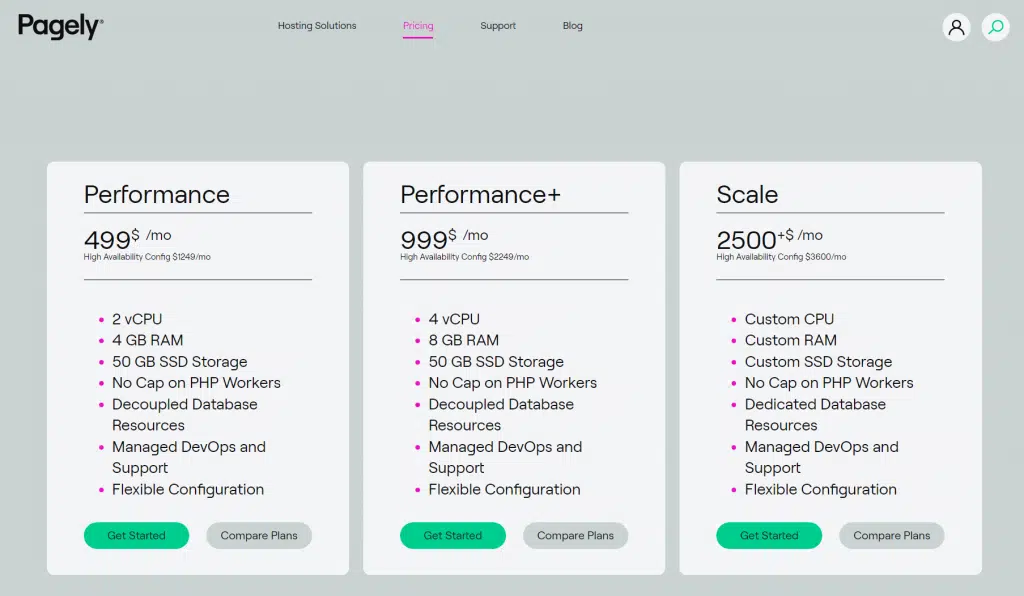Click Managed DevOps and Support in Performance+ card
1024x596 pixels.
coord(505,457)
